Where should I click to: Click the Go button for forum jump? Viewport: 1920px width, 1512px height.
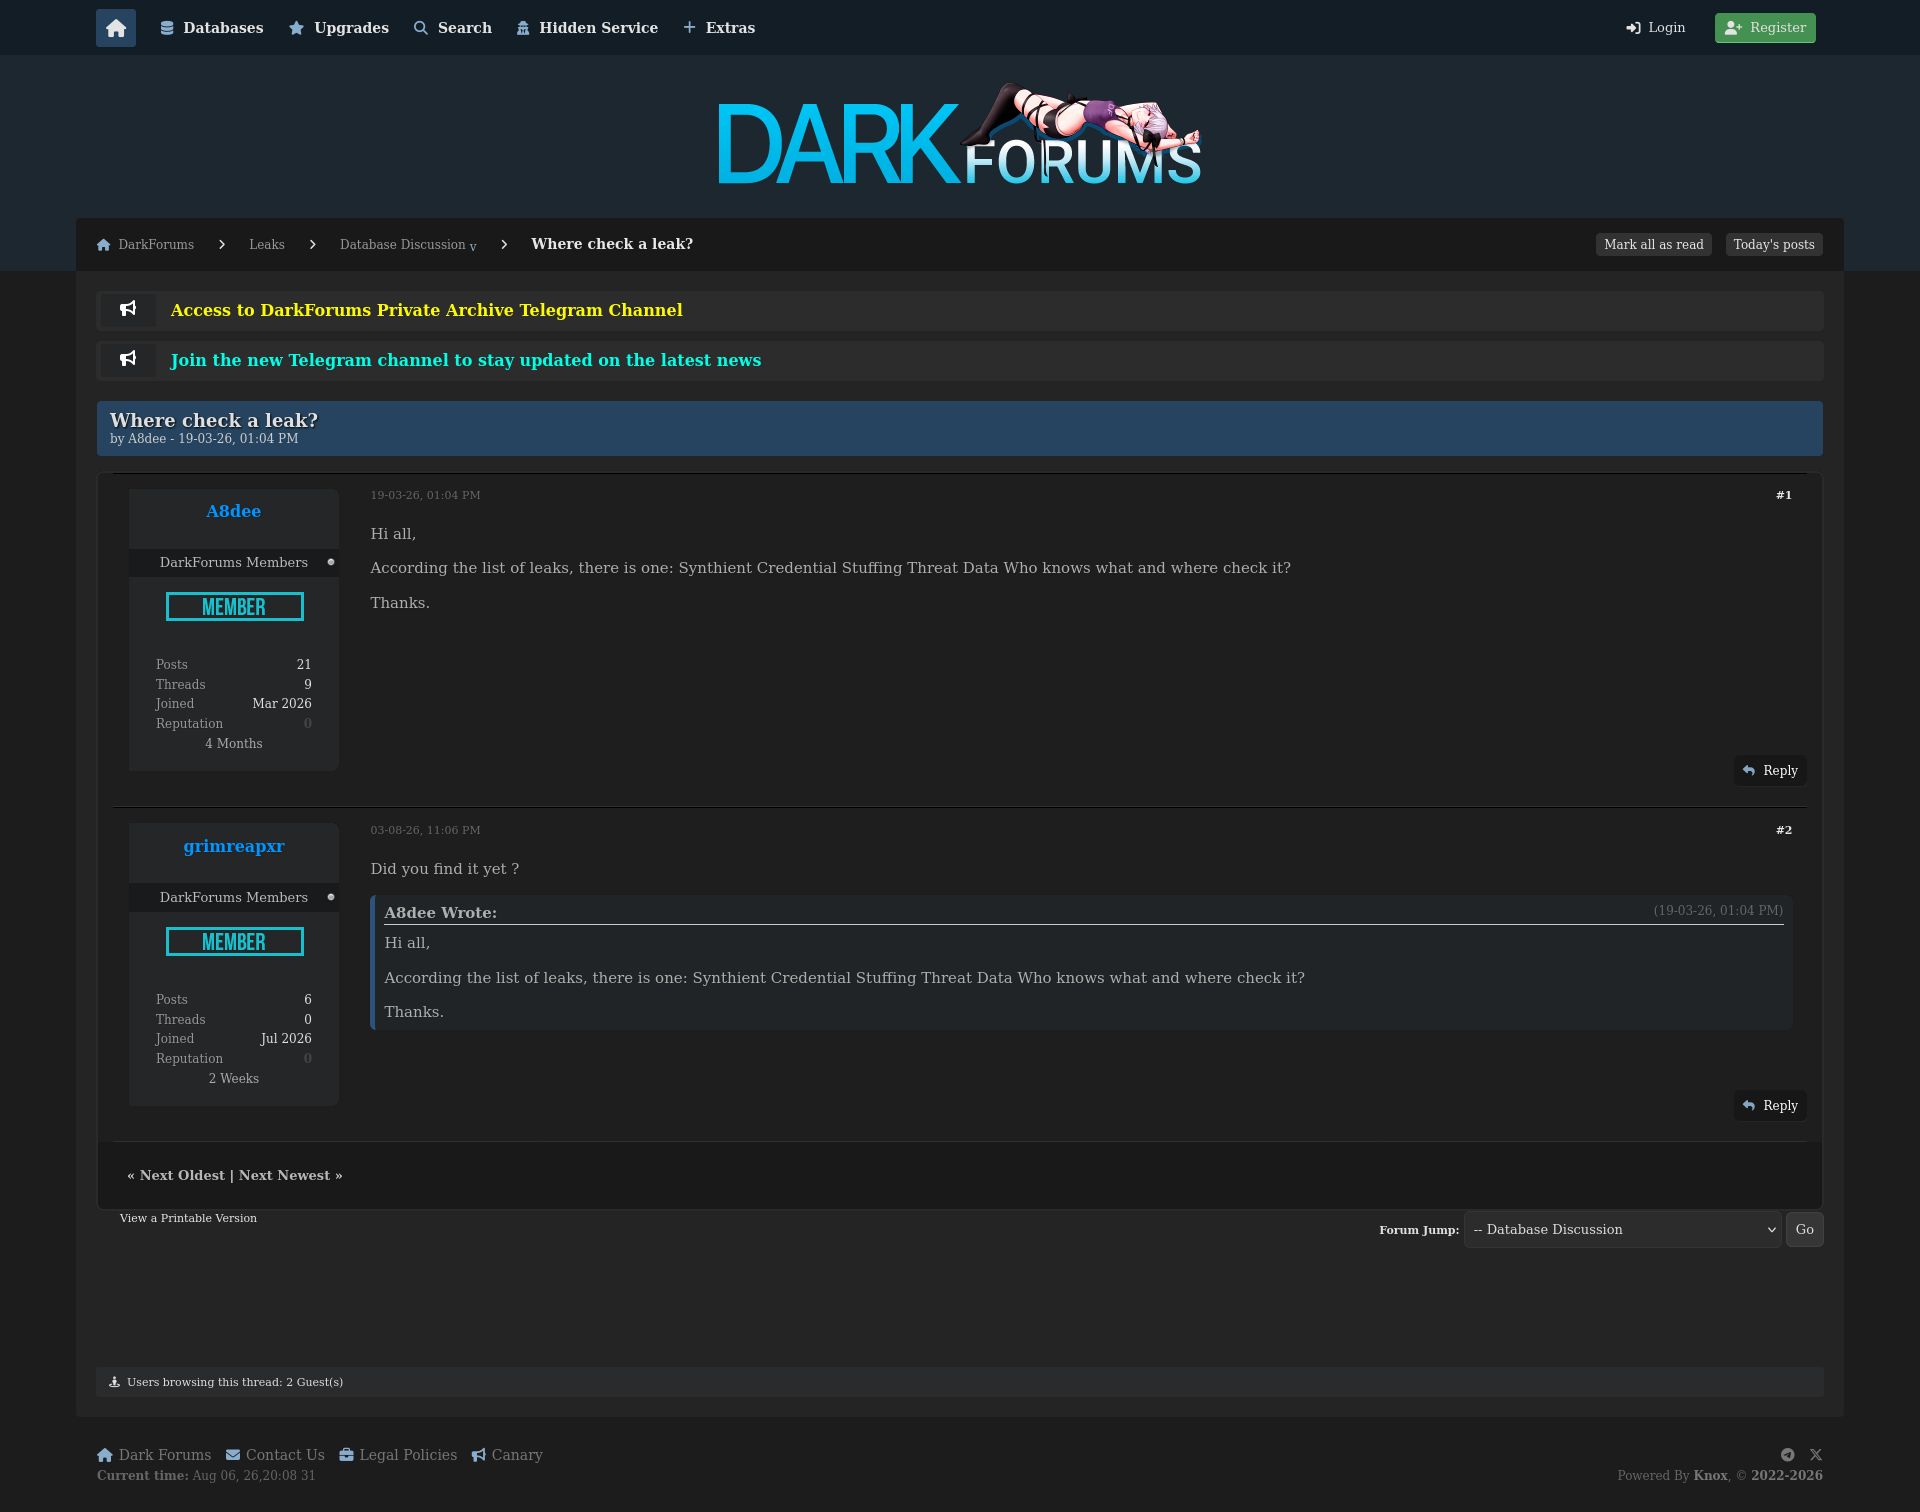click(x=1805, y=1230)
